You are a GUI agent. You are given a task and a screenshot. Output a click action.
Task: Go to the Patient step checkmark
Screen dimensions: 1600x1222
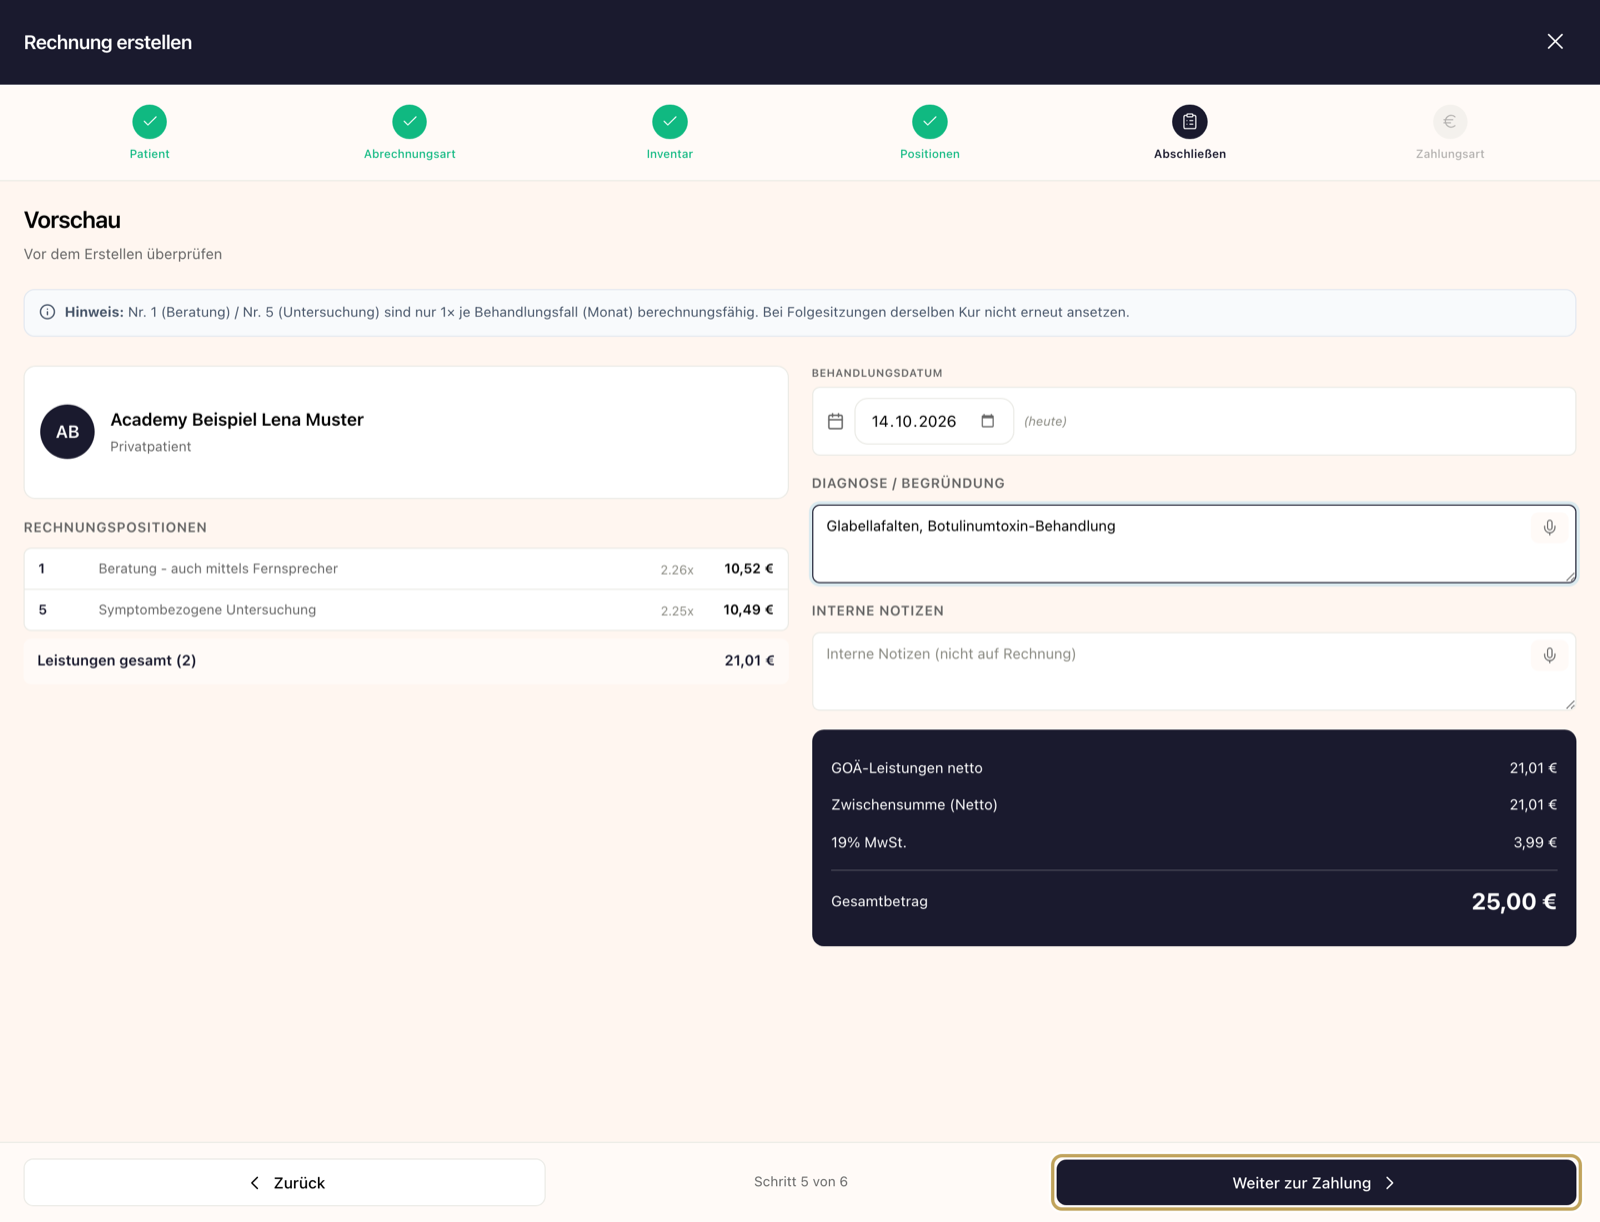(x=150, y=121)
